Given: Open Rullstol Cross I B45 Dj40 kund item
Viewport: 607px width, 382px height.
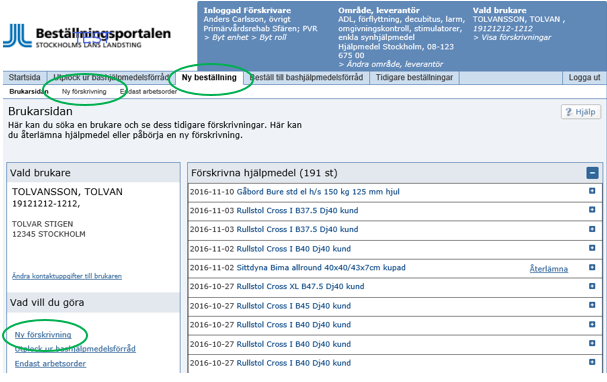Looking at the screenshot, I should click(293, 306).
